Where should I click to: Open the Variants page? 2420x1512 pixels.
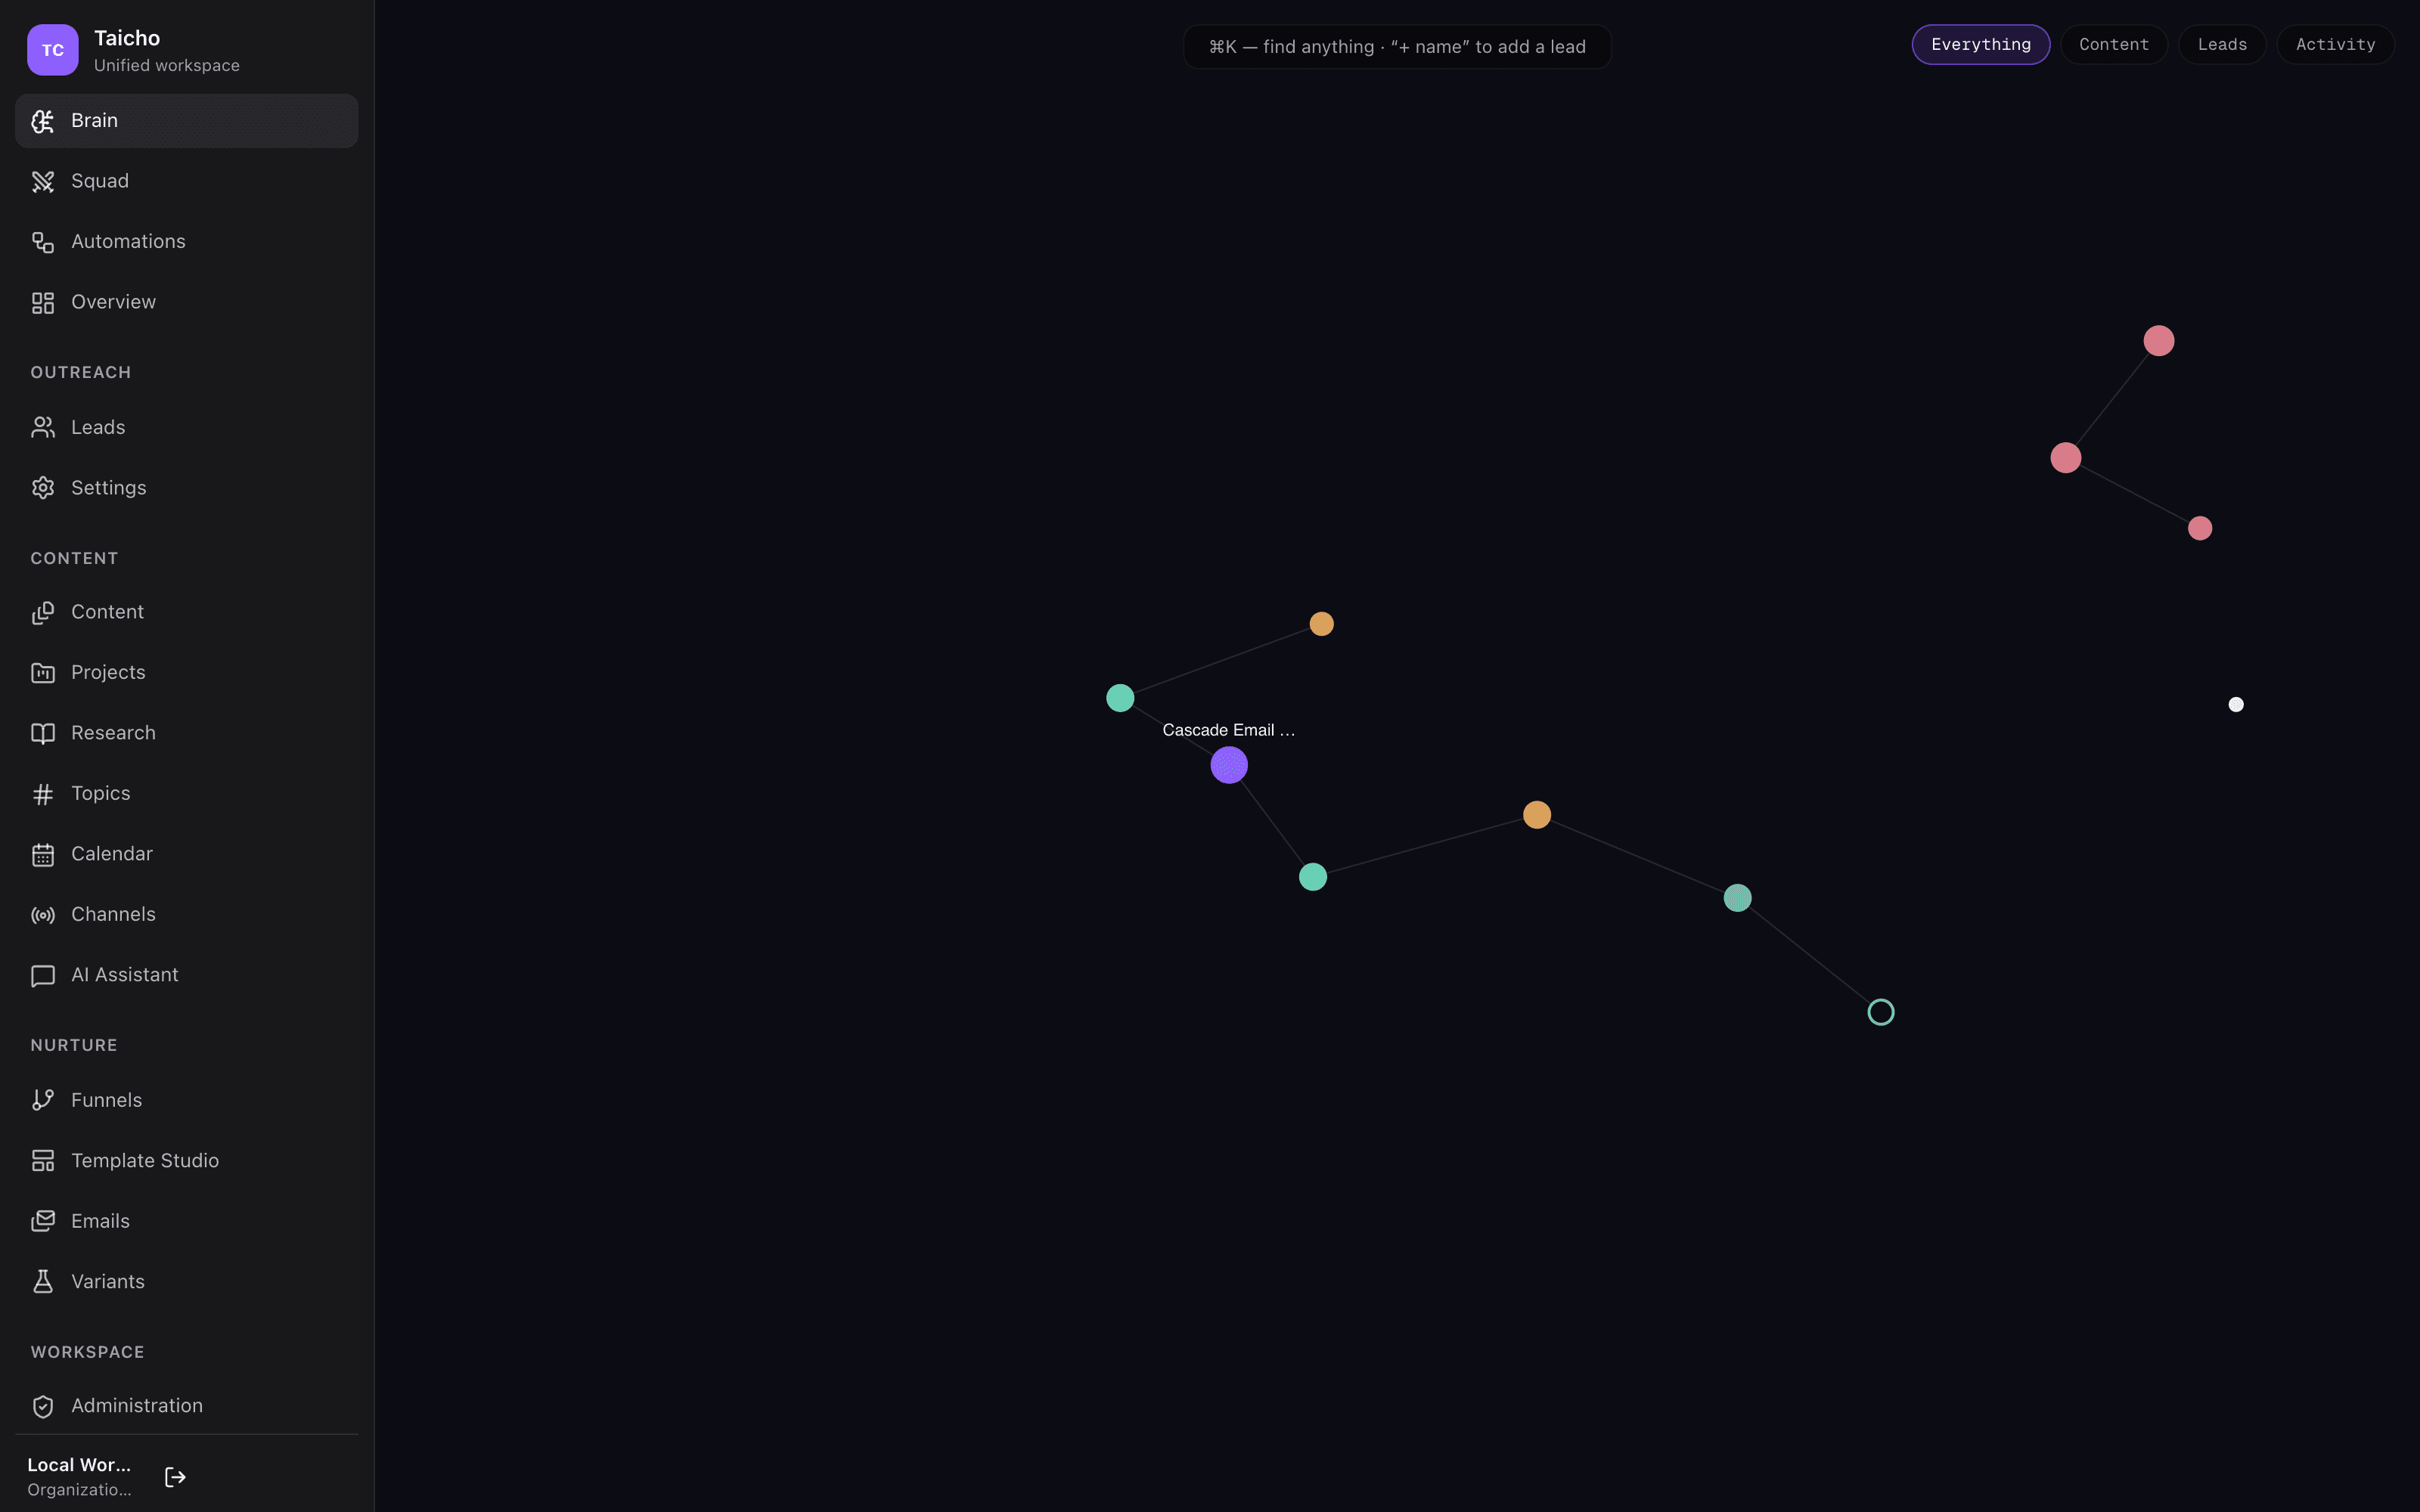pyautogui.click(x=187, y=1281)
